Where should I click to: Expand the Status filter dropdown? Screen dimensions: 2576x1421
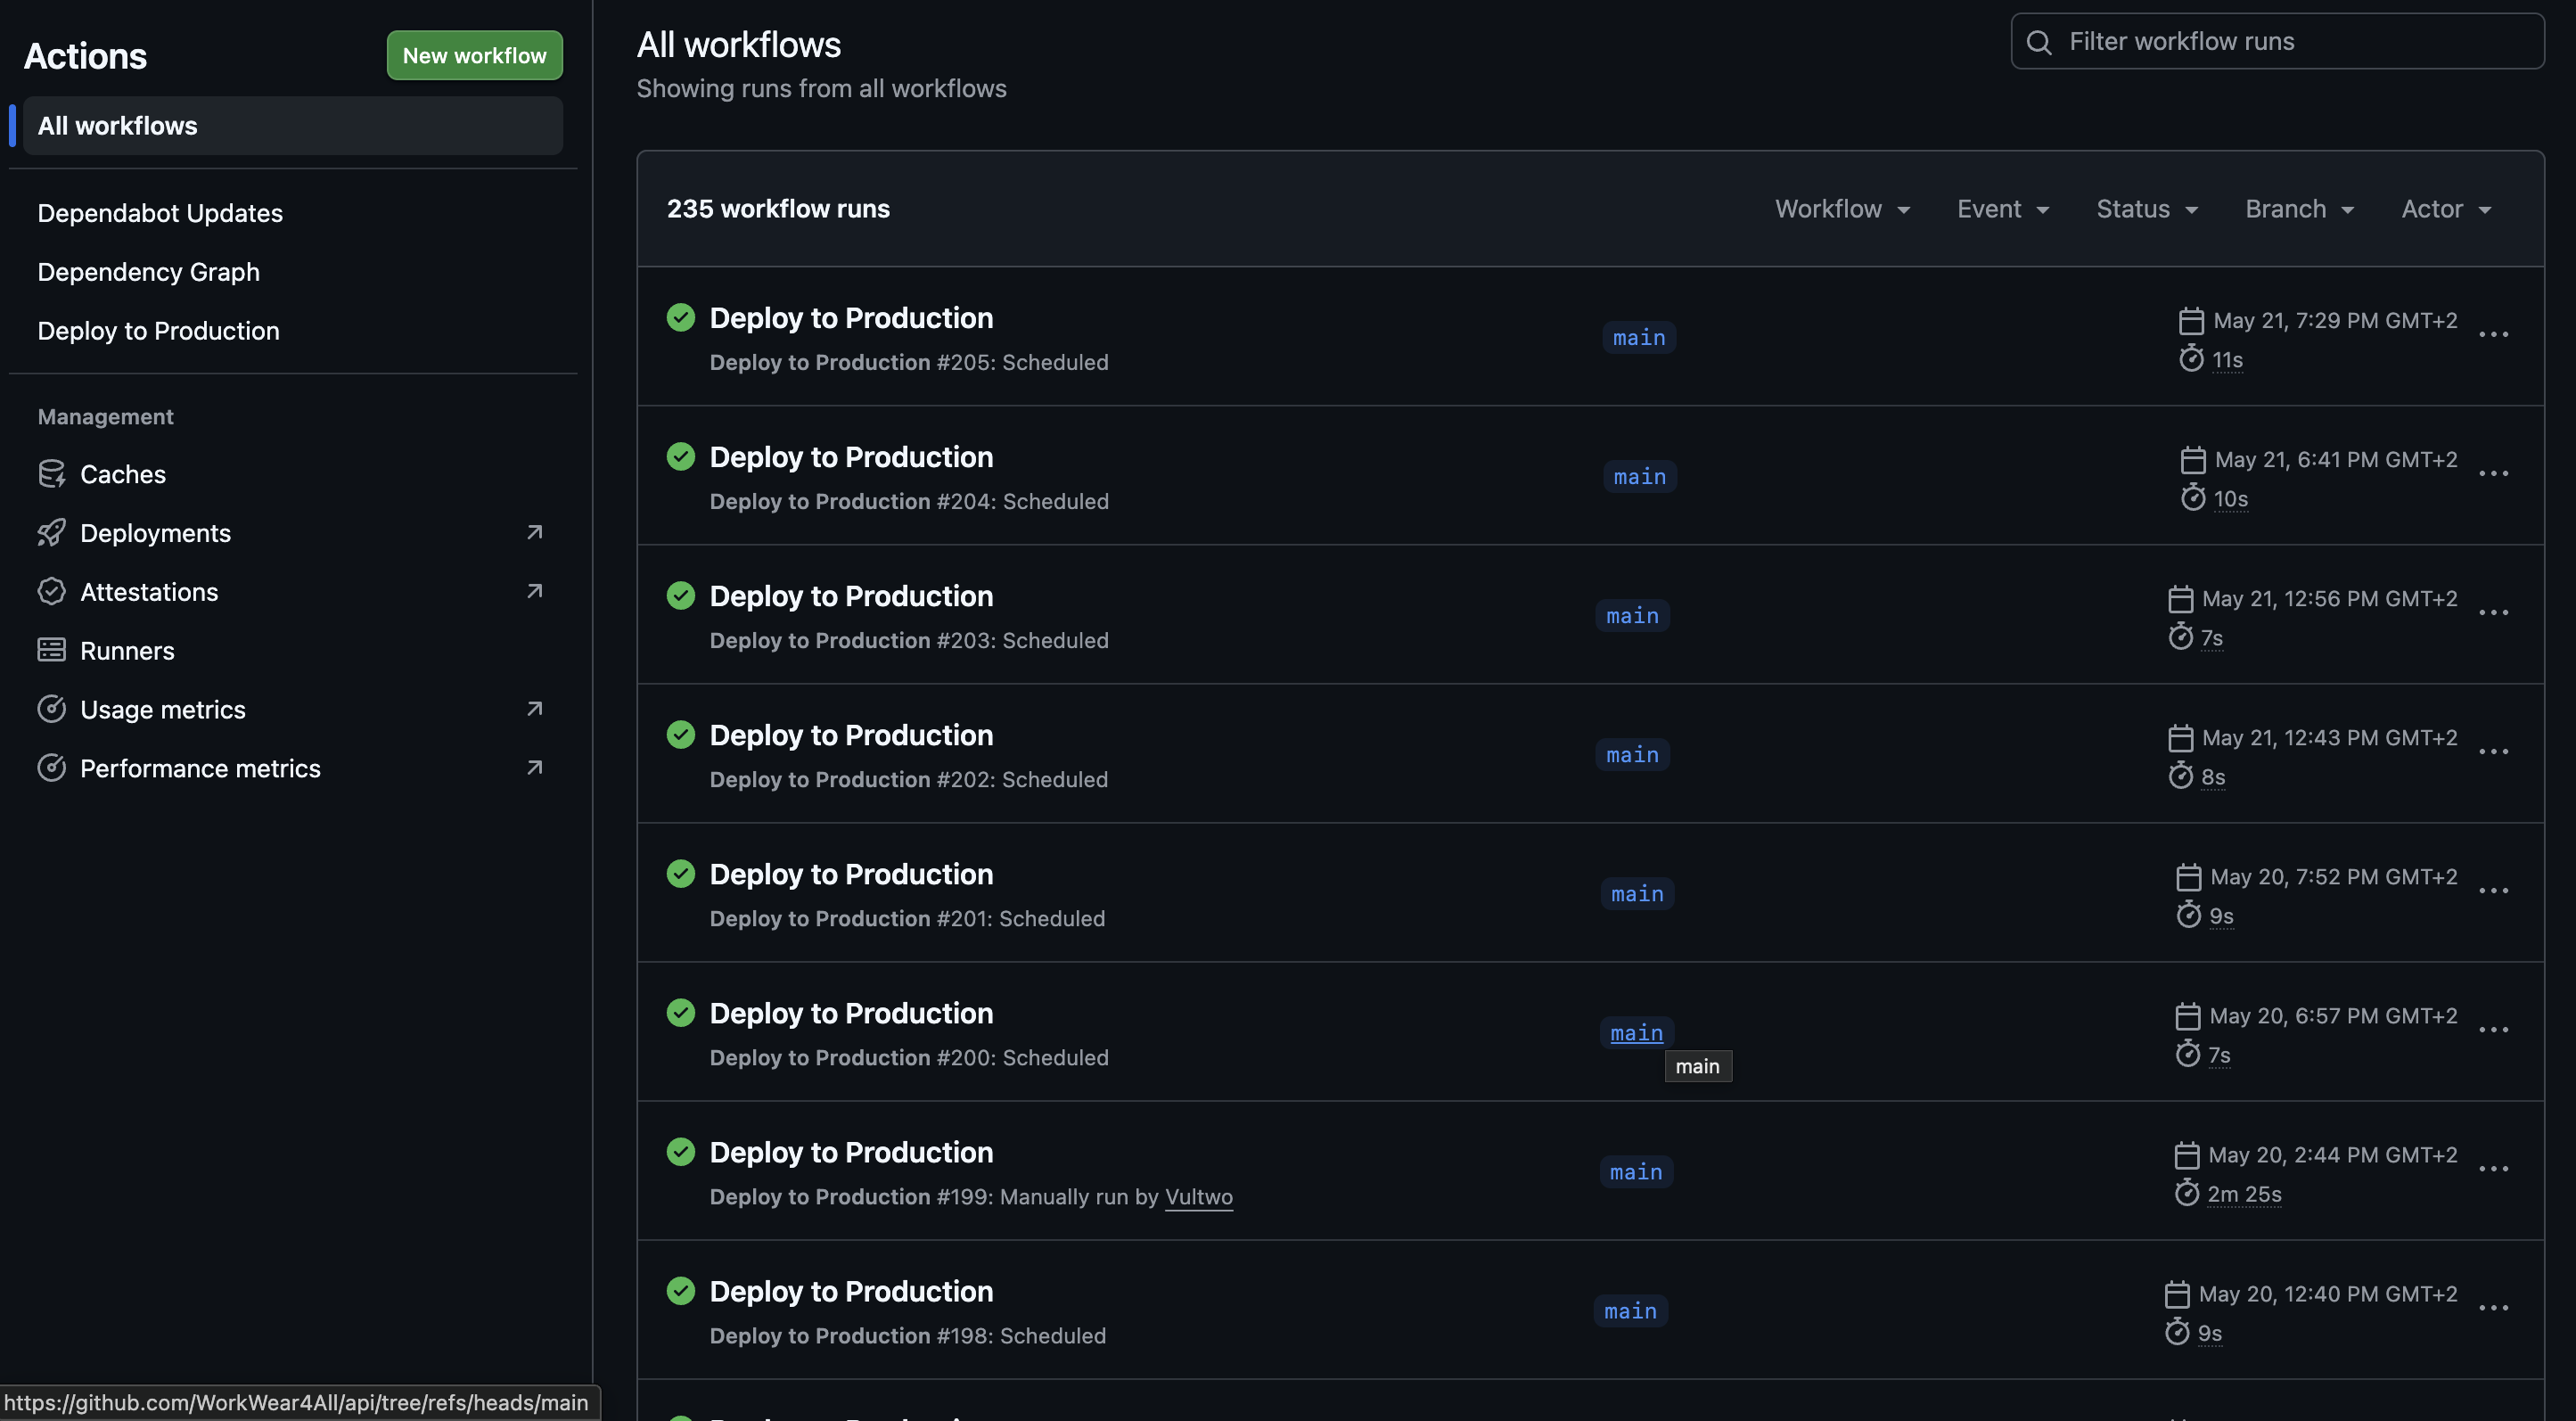click(x=2147, y=209)
